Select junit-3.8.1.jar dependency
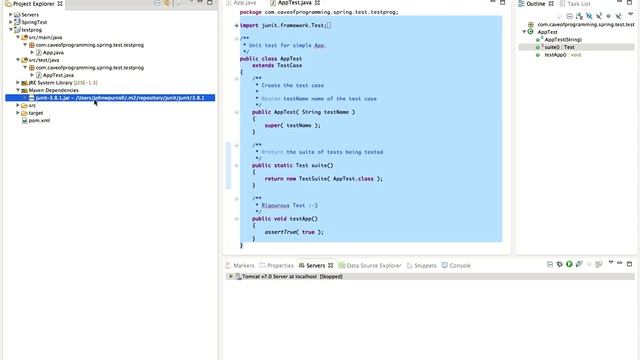 110,98
